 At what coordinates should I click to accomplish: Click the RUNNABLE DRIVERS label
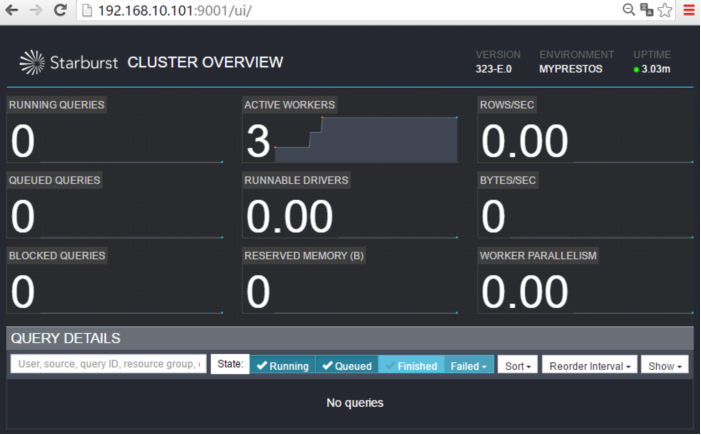point(296,180)
